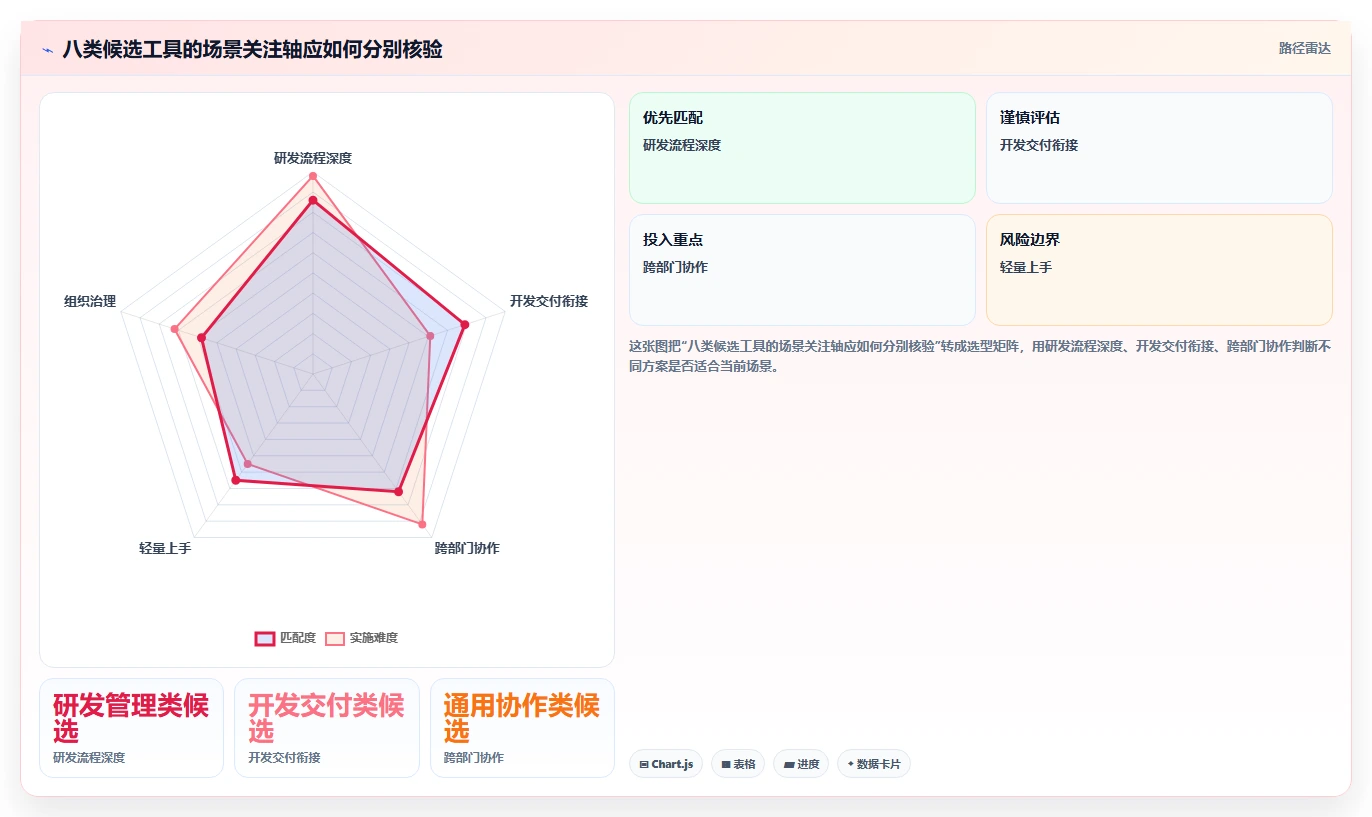This screenshot has width=1372, height=817.
Task: Click 开发交付衔接 text in 谨慎评估 card
Action: click(1039, 145)
